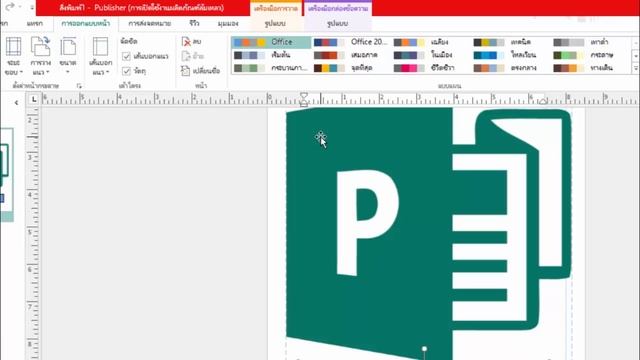Screen dimensions: 640x360
Task: Open the Text Box Tools Format tab
Action: tap(338, 23)
